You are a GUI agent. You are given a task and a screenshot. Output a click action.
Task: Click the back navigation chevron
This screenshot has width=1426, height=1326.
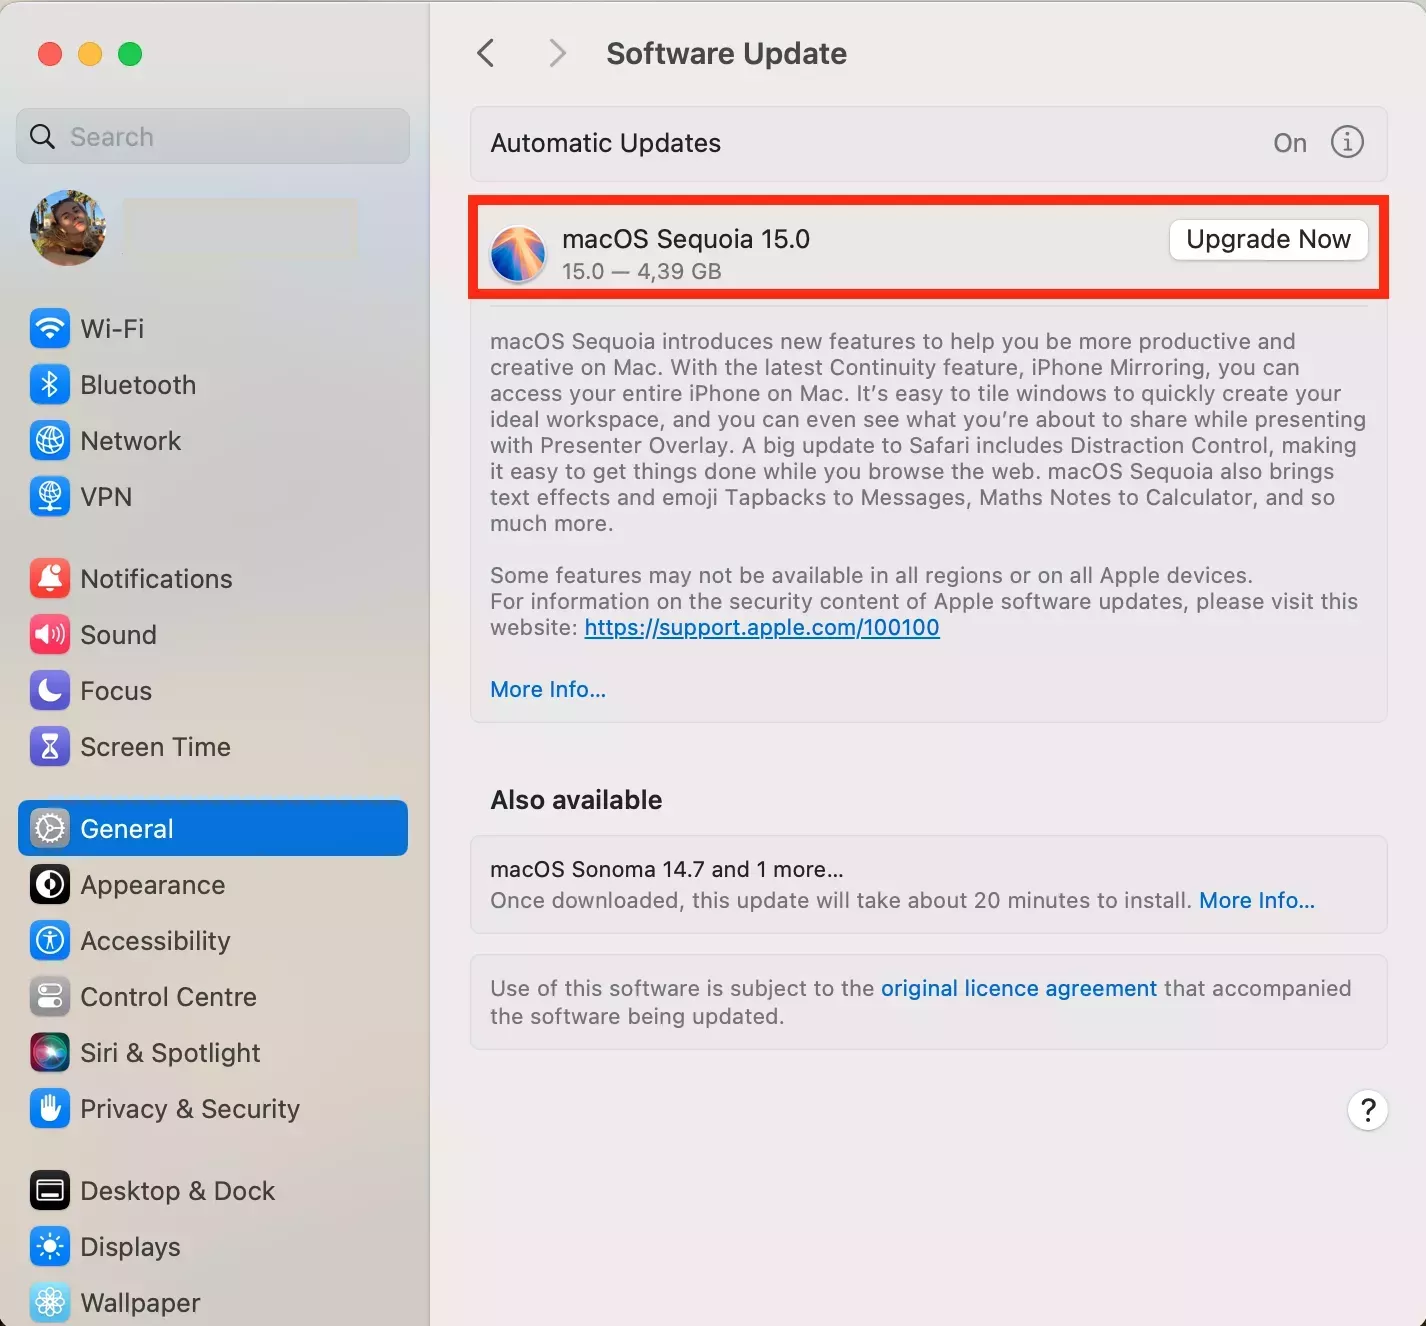(486, 53)
